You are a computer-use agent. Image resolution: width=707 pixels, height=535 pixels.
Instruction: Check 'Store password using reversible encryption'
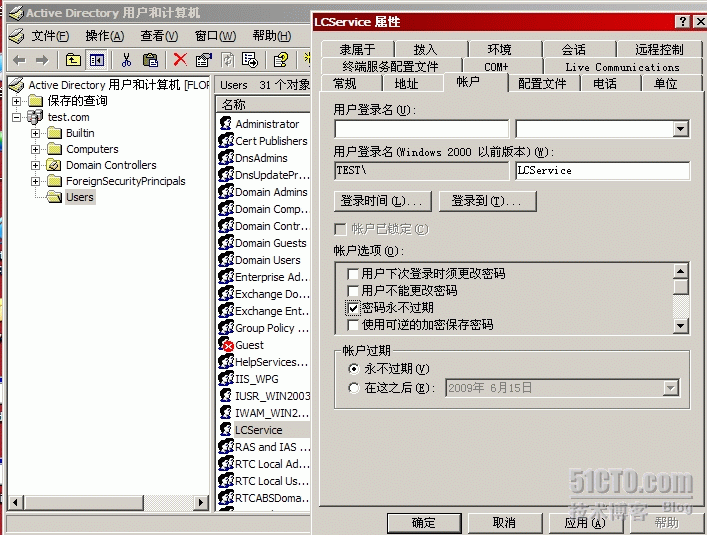click(353, 325)
